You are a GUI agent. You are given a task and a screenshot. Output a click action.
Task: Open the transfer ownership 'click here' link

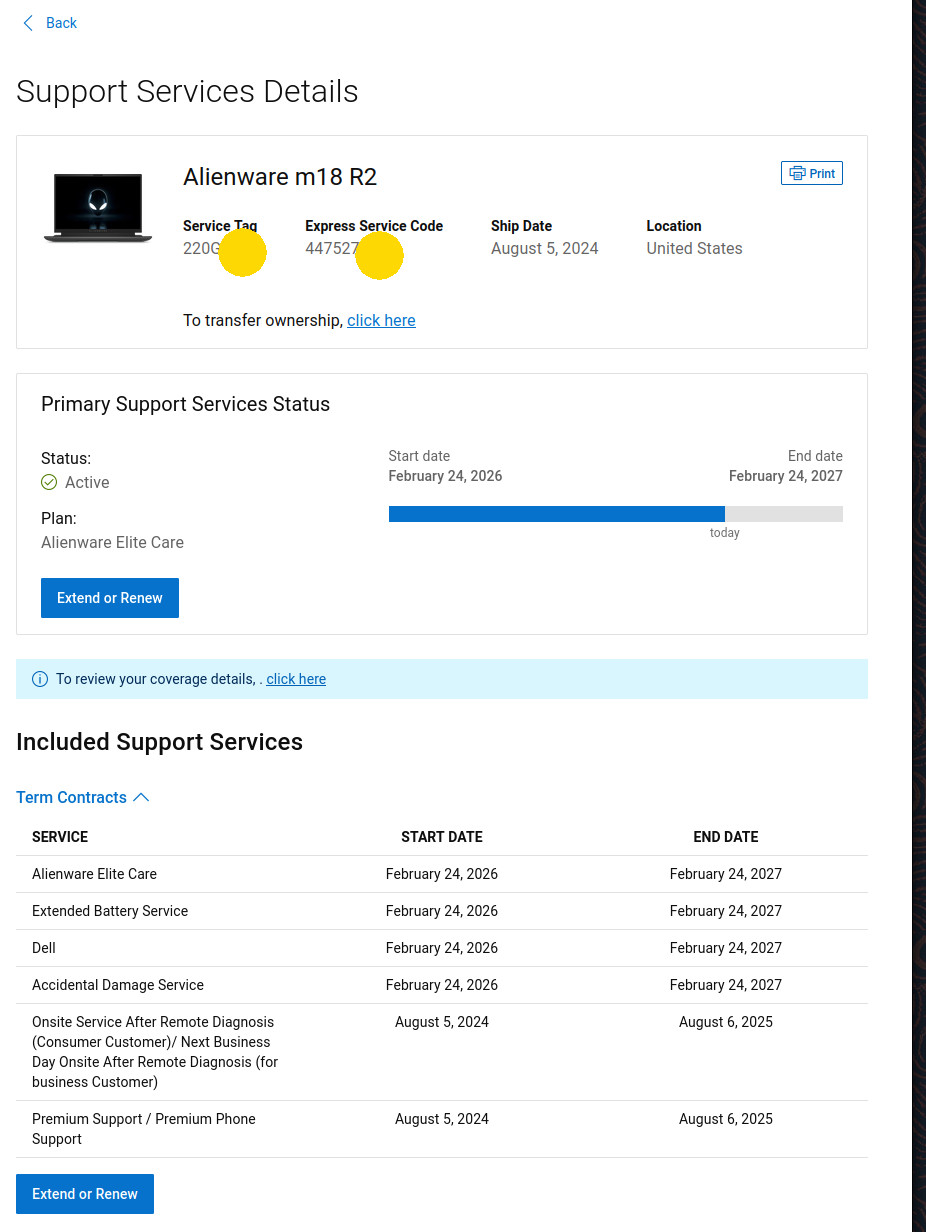pyautogui.click(x=381, y=320)
